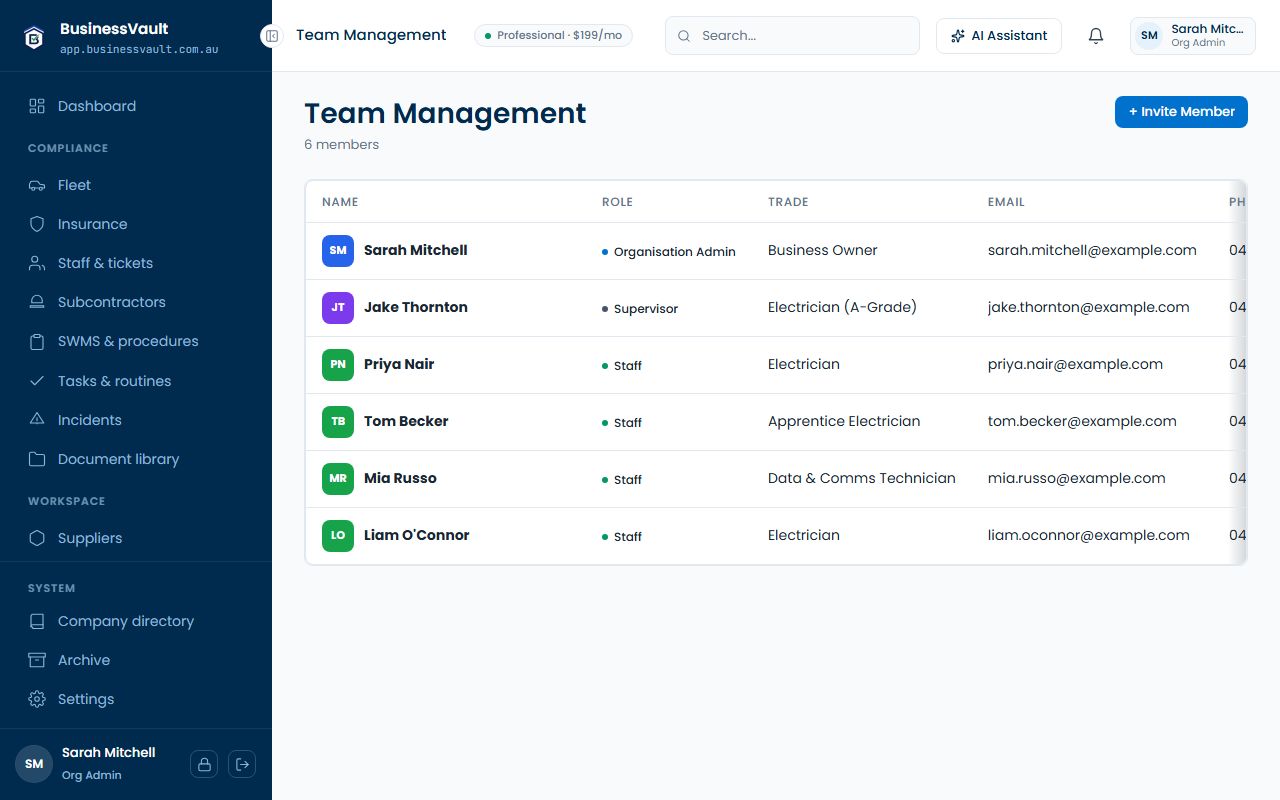The image size is (1280, 800).
Task: Click the Settings gear icon
Action: [37, 699]
